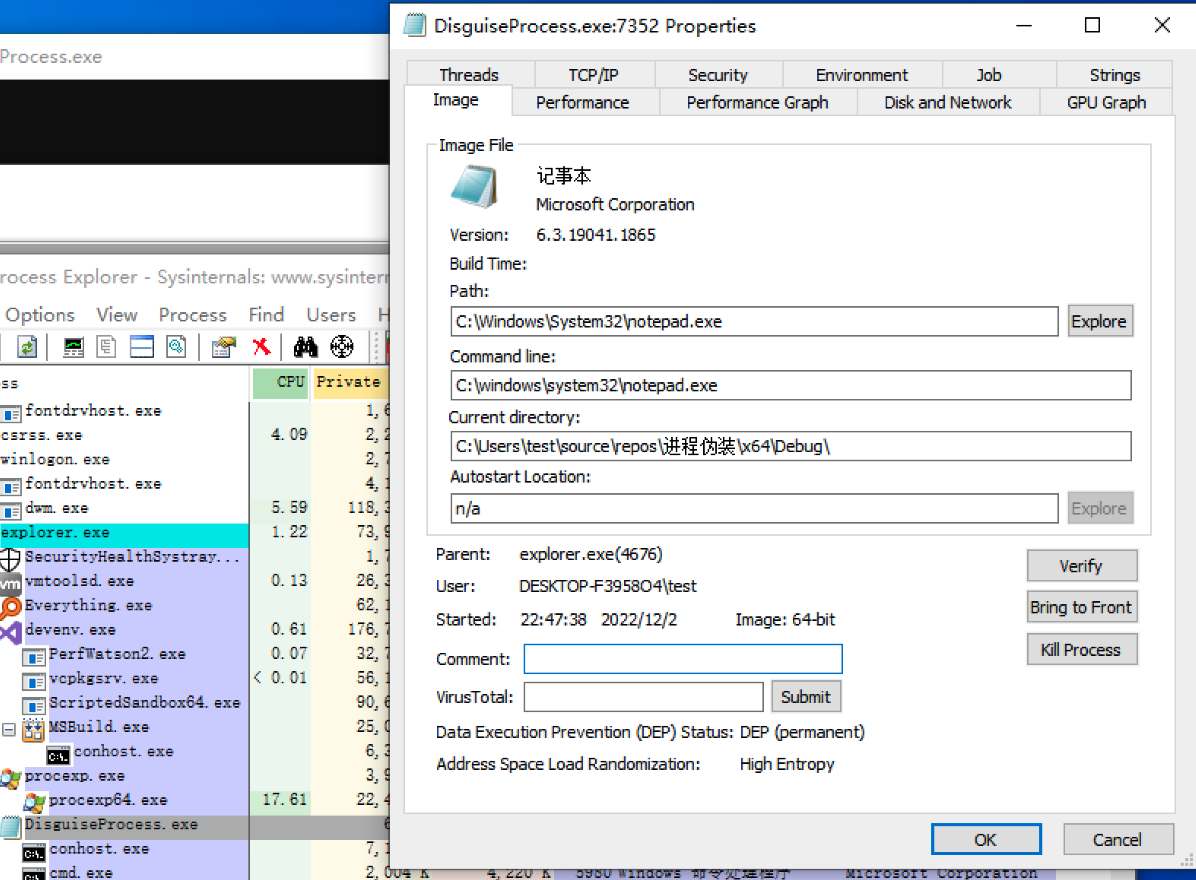
Task: Open the Environment tab
Action: click(861, 75)
